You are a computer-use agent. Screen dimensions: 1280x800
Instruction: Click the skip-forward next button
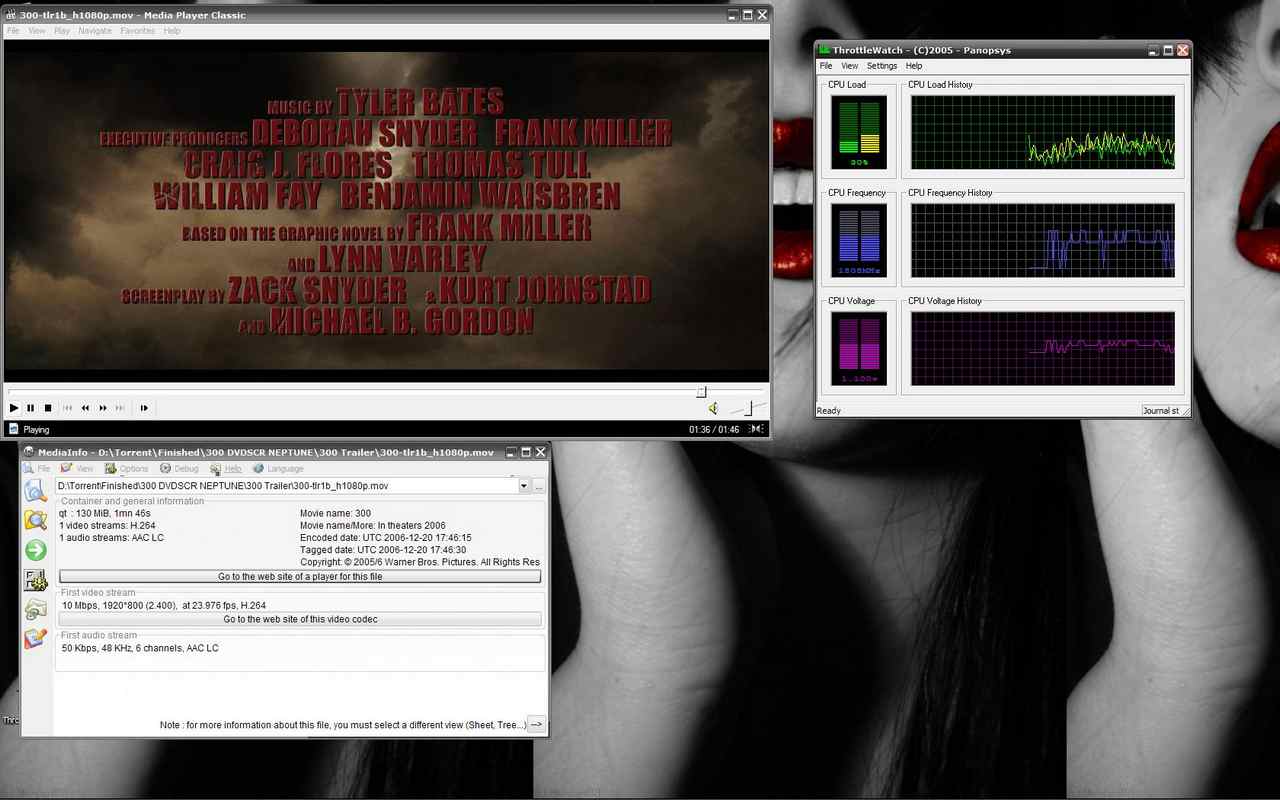coord(121,408)
